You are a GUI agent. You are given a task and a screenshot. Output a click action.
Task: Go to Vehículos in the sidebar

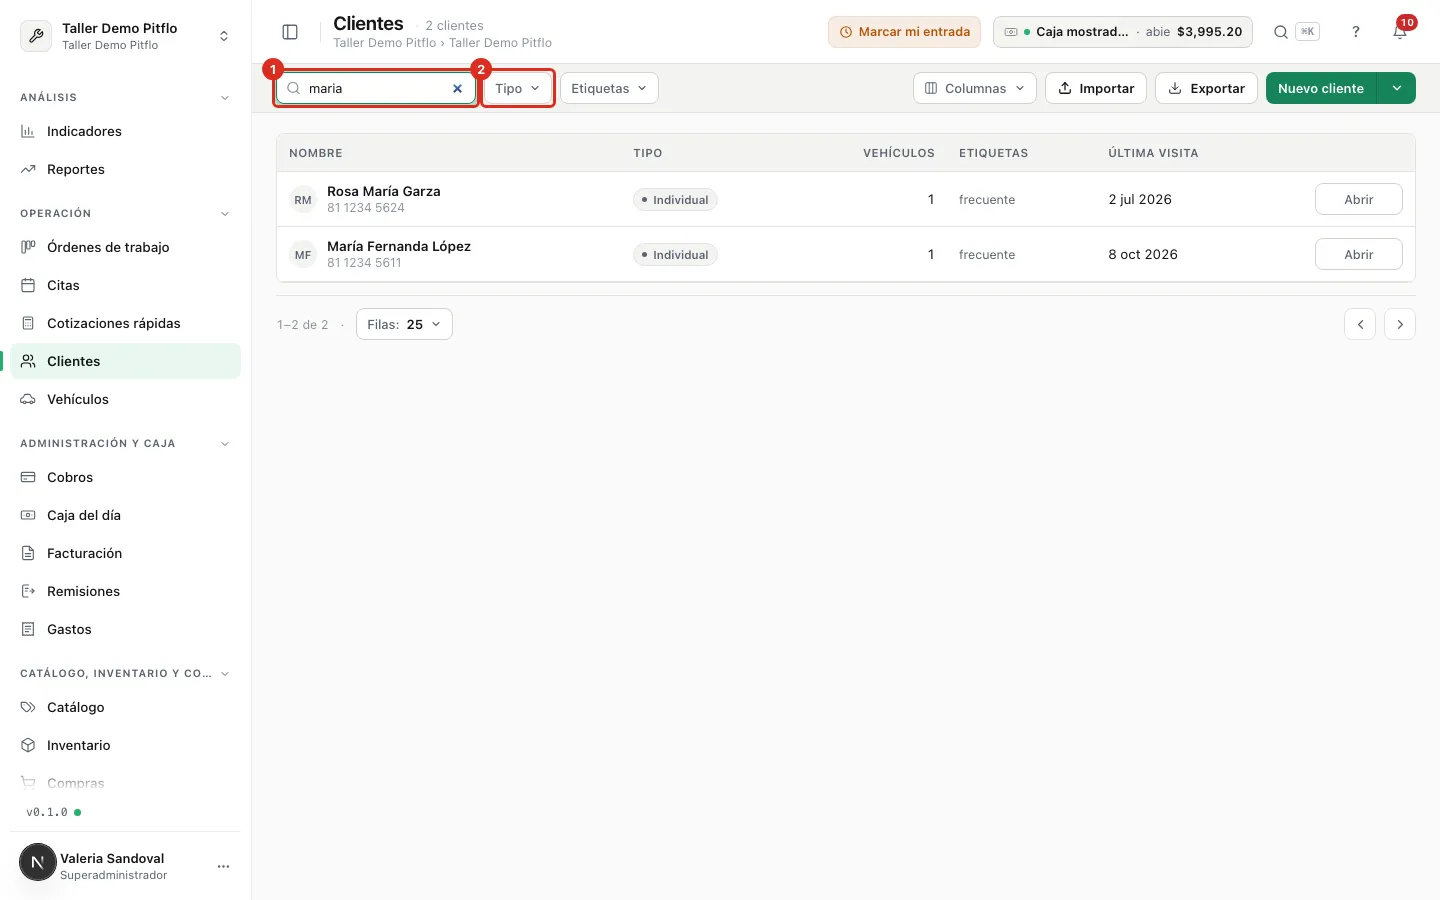(x=126, y=399)
